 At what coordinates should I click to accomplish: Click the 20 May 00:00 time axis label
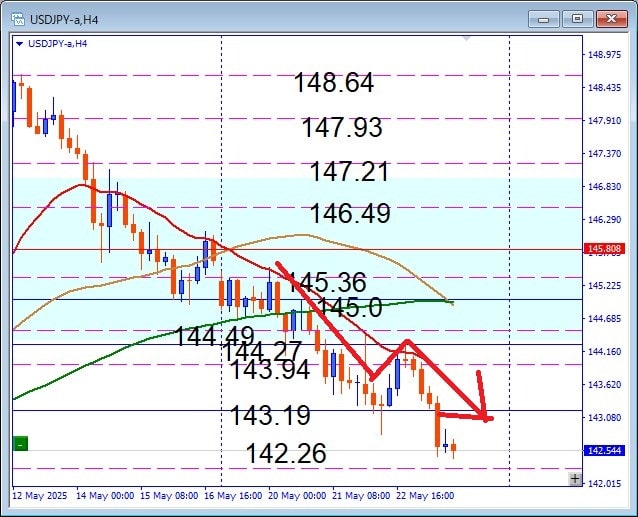297,496
